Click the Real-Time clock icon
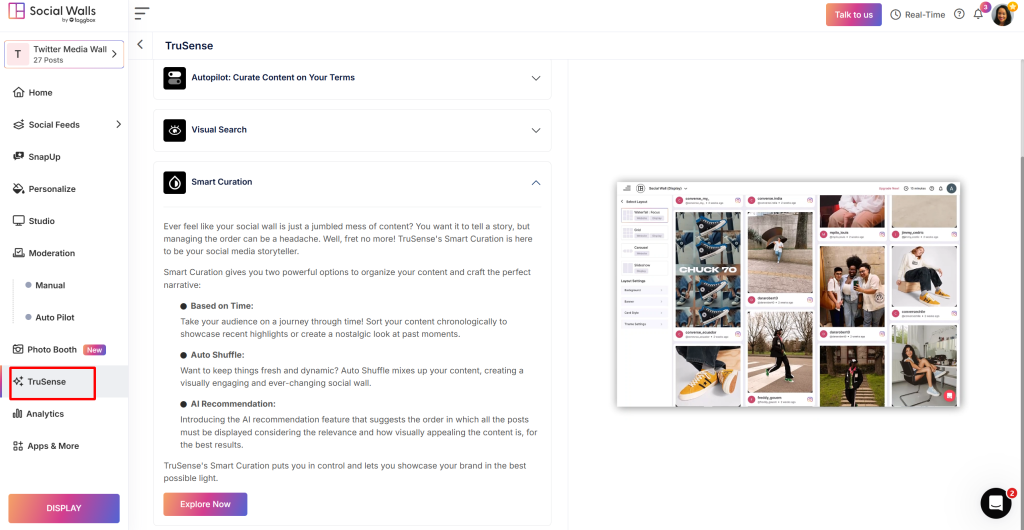The width and height of the screenshot is (1024, 530). click(x=895, y=14)
